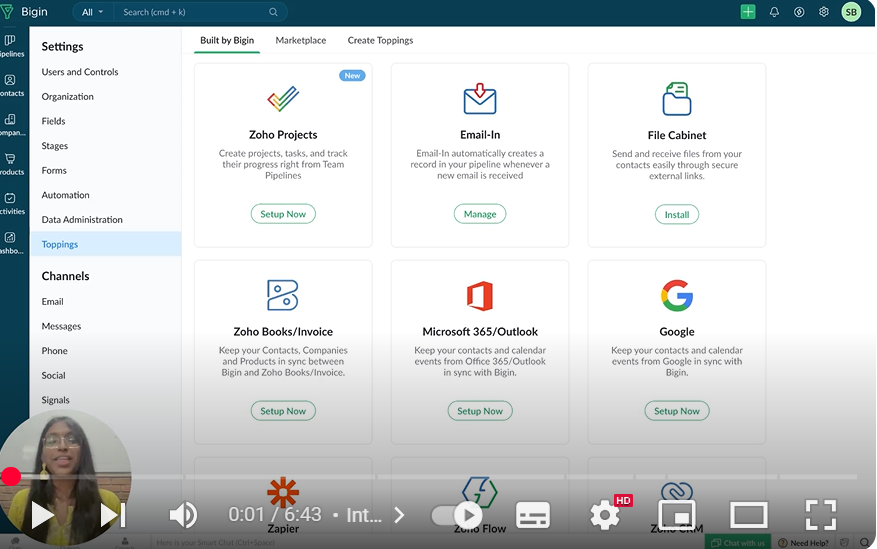This screenshot has width=877, height=549.
Task: Open Signals channel settings
Action: pyautogui.click(x=55, y=400)
